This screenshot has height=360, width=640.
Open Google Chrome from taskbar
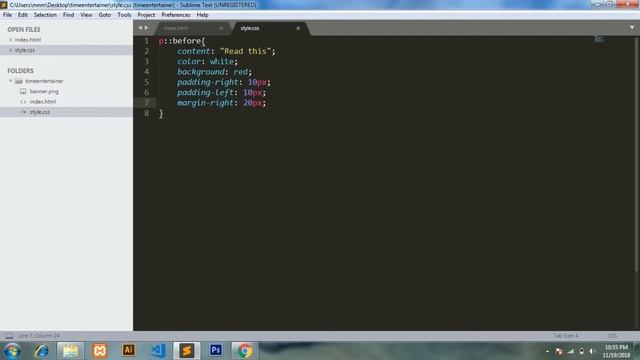[x=245, y=351]
